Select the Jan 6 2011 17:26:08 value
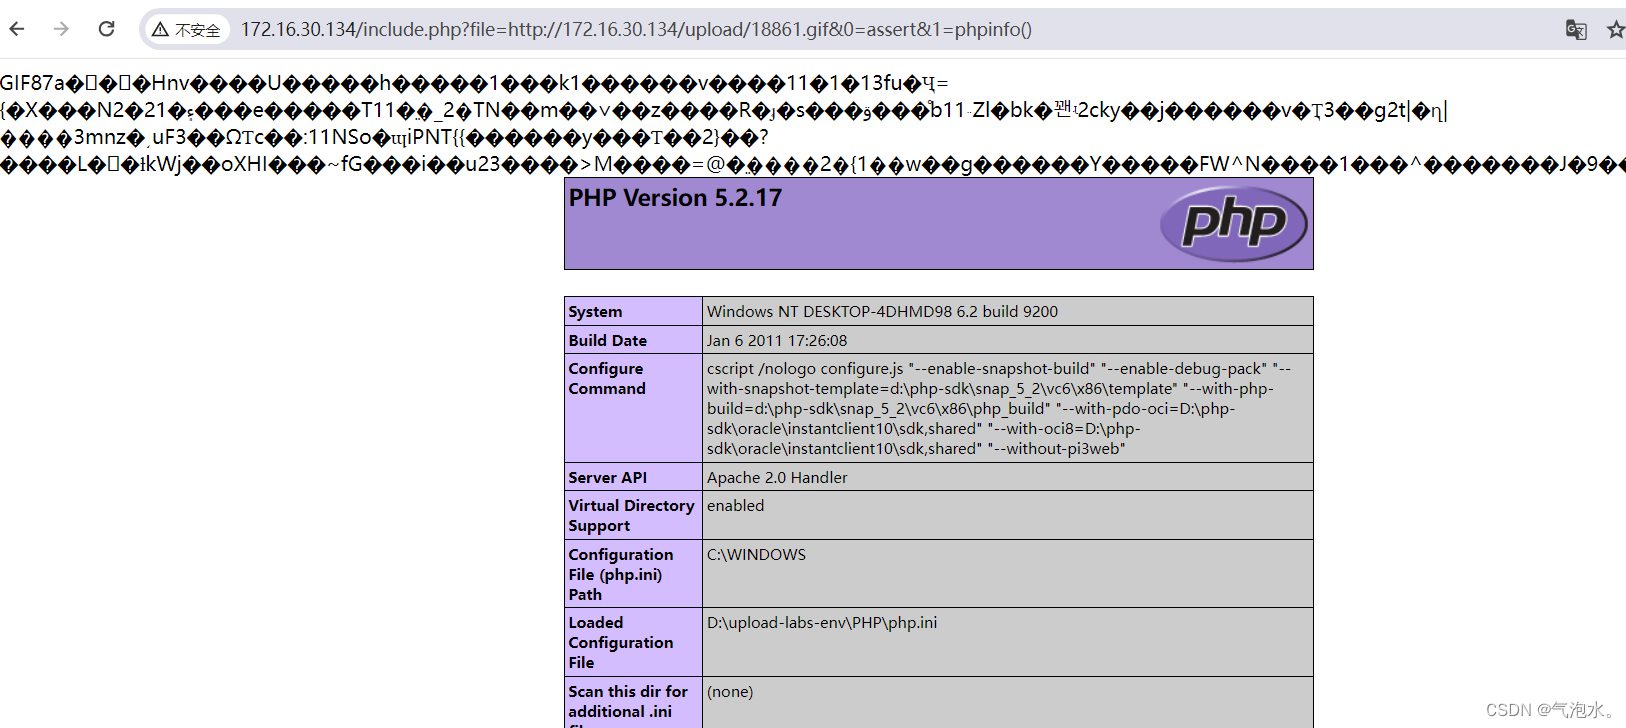The height and width of the screenshot is (728, 1626). pos(777,341)
